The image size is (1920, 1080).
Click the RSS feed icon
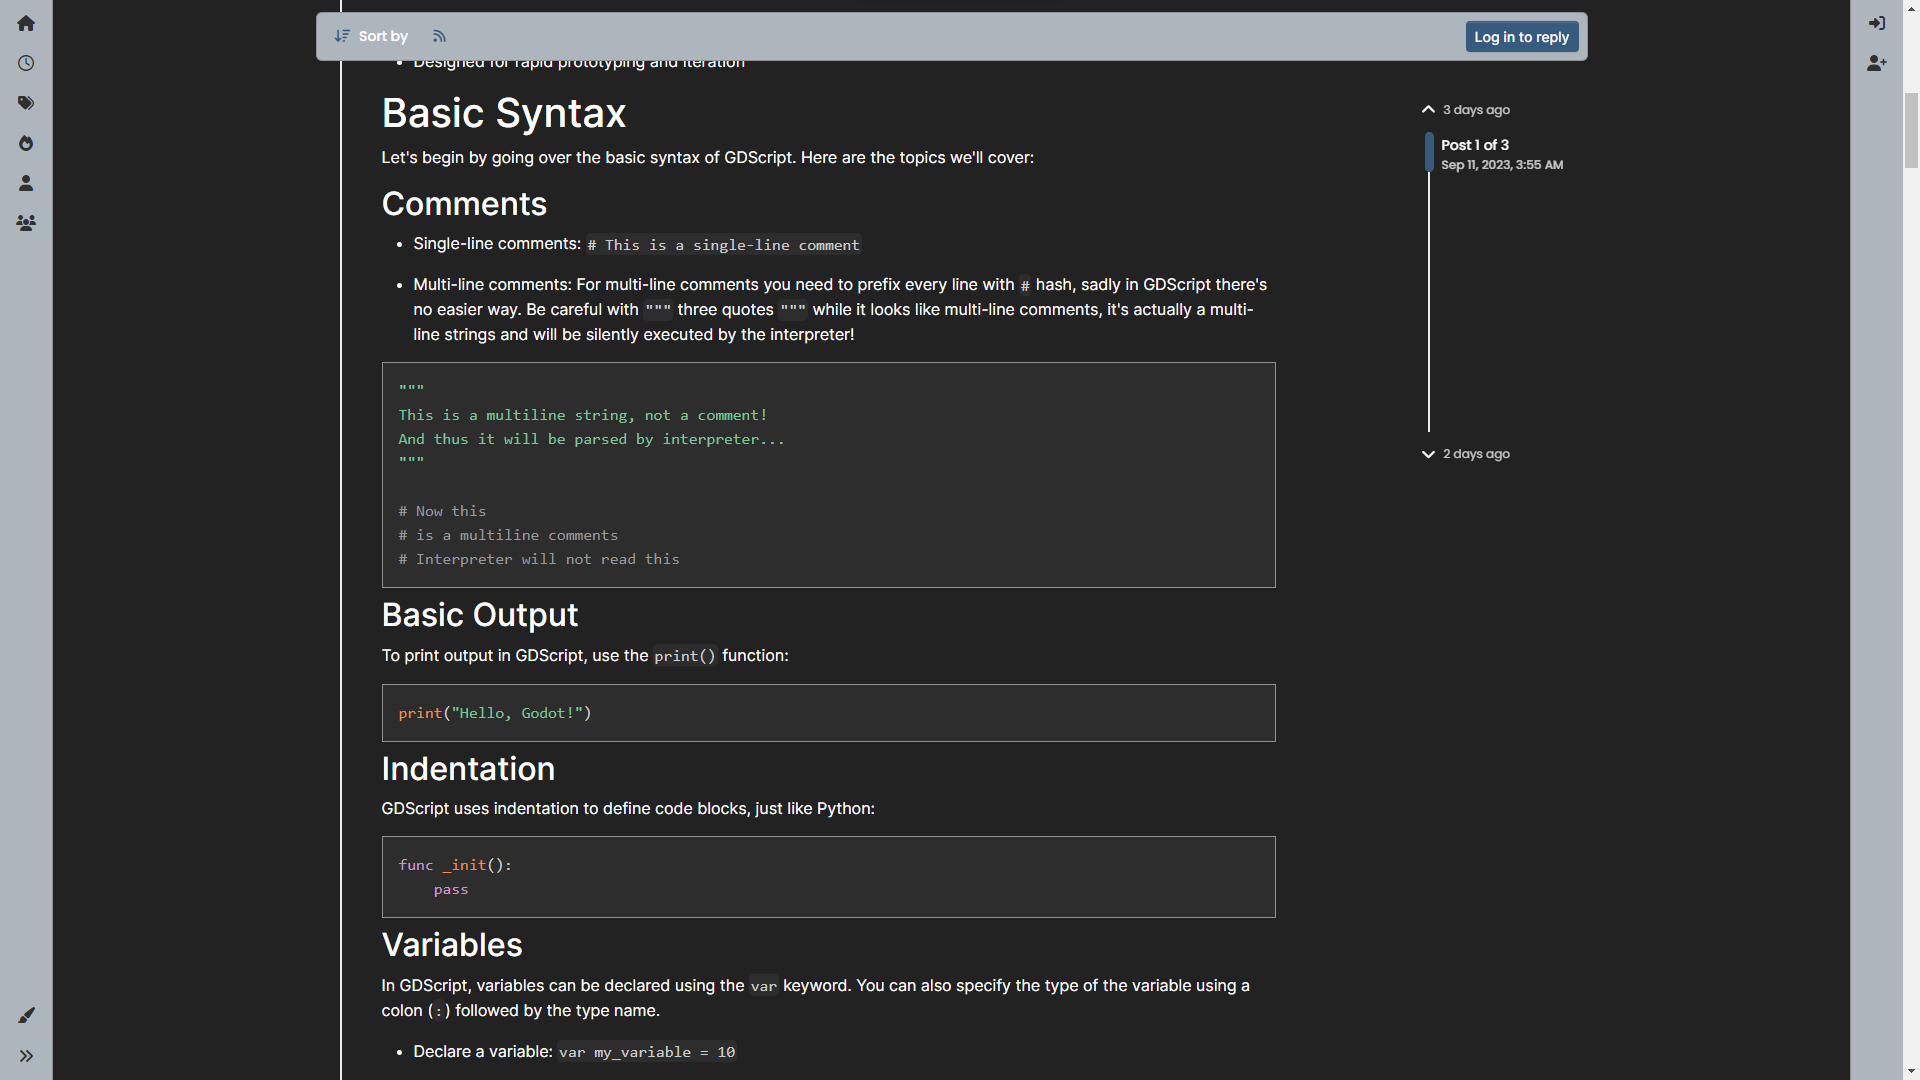(439, 36)
